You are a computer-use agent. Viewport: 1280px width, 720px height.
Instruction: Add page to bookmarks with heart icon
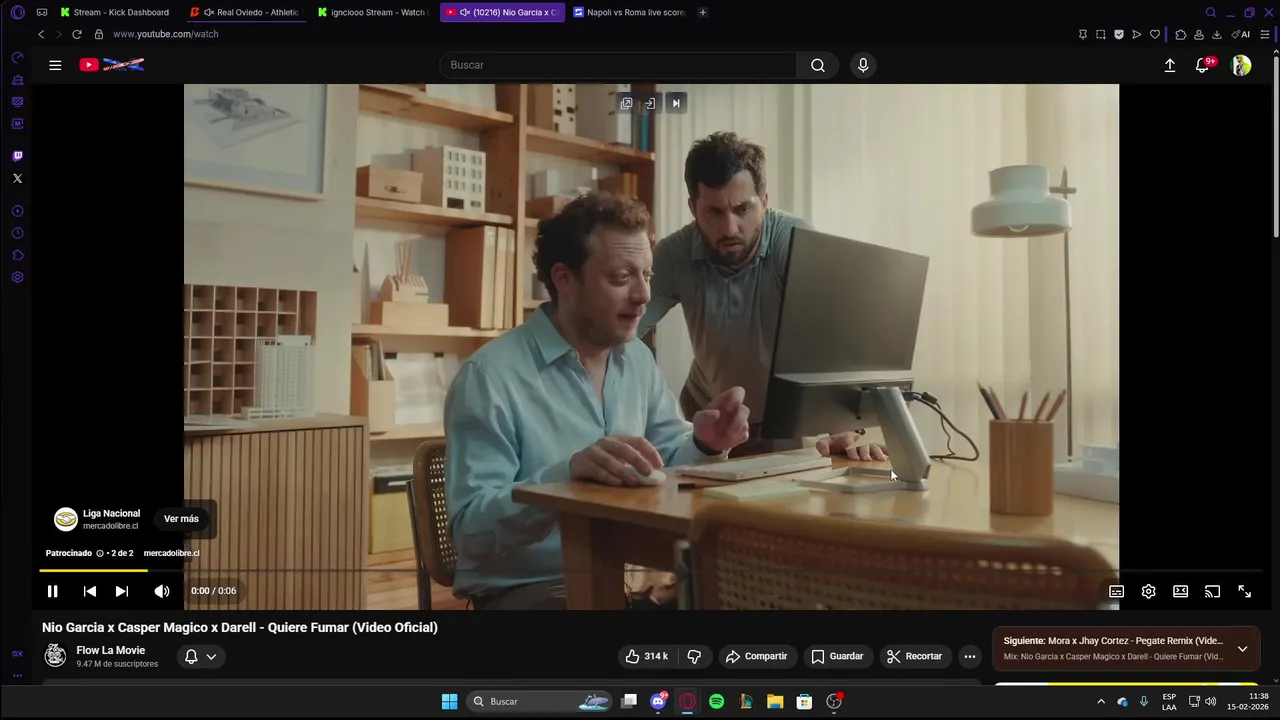[1155, 34]
